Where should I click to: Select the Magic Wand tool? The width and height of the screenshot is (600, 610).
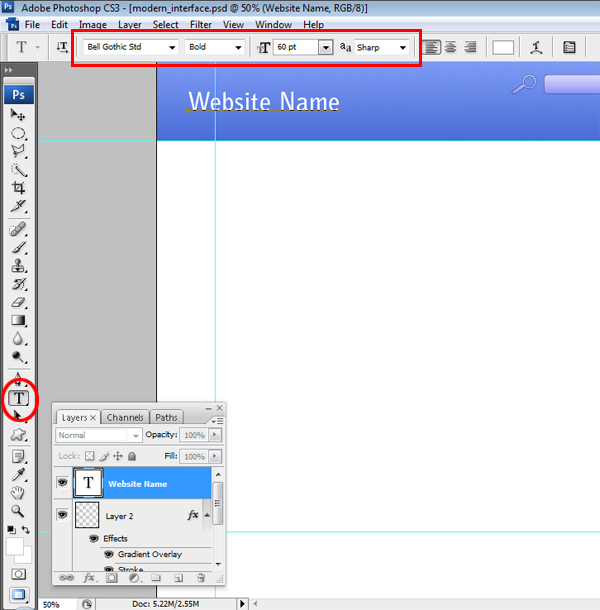tap(18, 170)
